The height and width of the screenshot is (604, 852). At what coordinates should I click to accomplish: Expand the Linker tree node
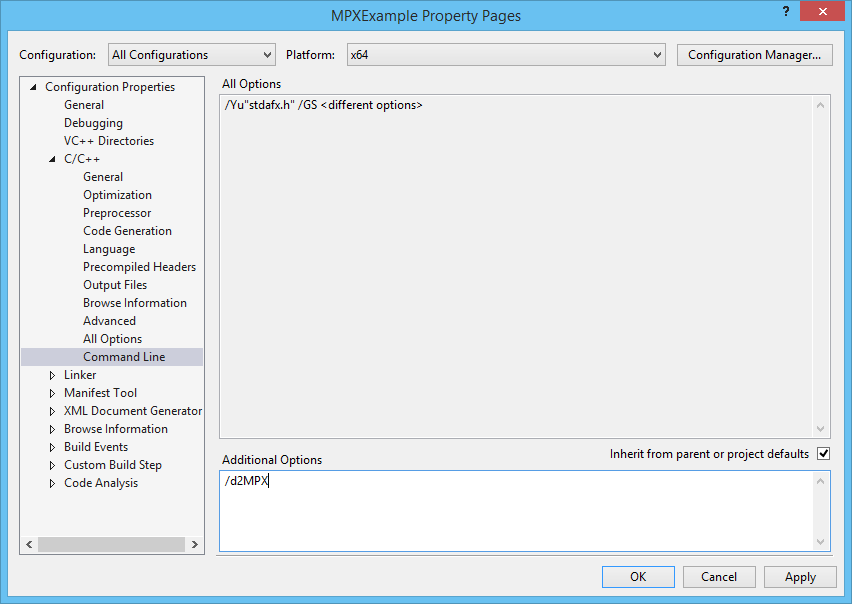pos(53,375)
